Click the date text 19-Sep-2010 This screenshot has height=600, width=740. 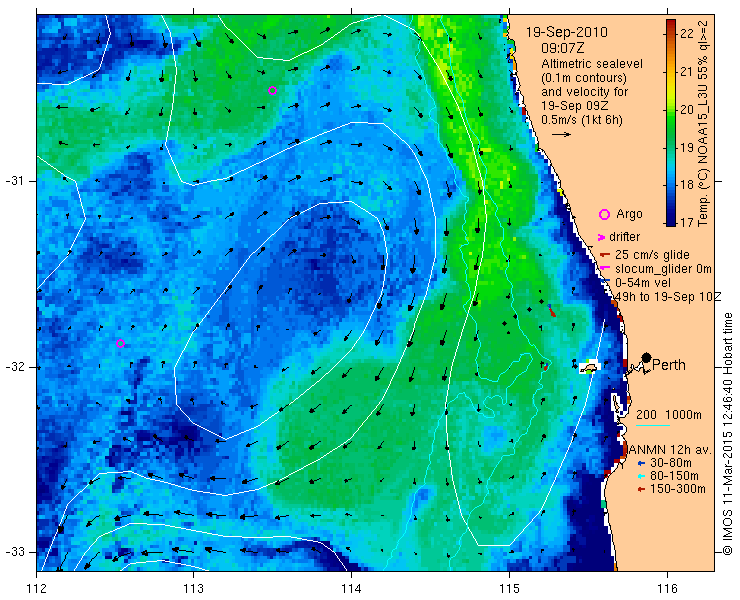click(x=567, y=32)
